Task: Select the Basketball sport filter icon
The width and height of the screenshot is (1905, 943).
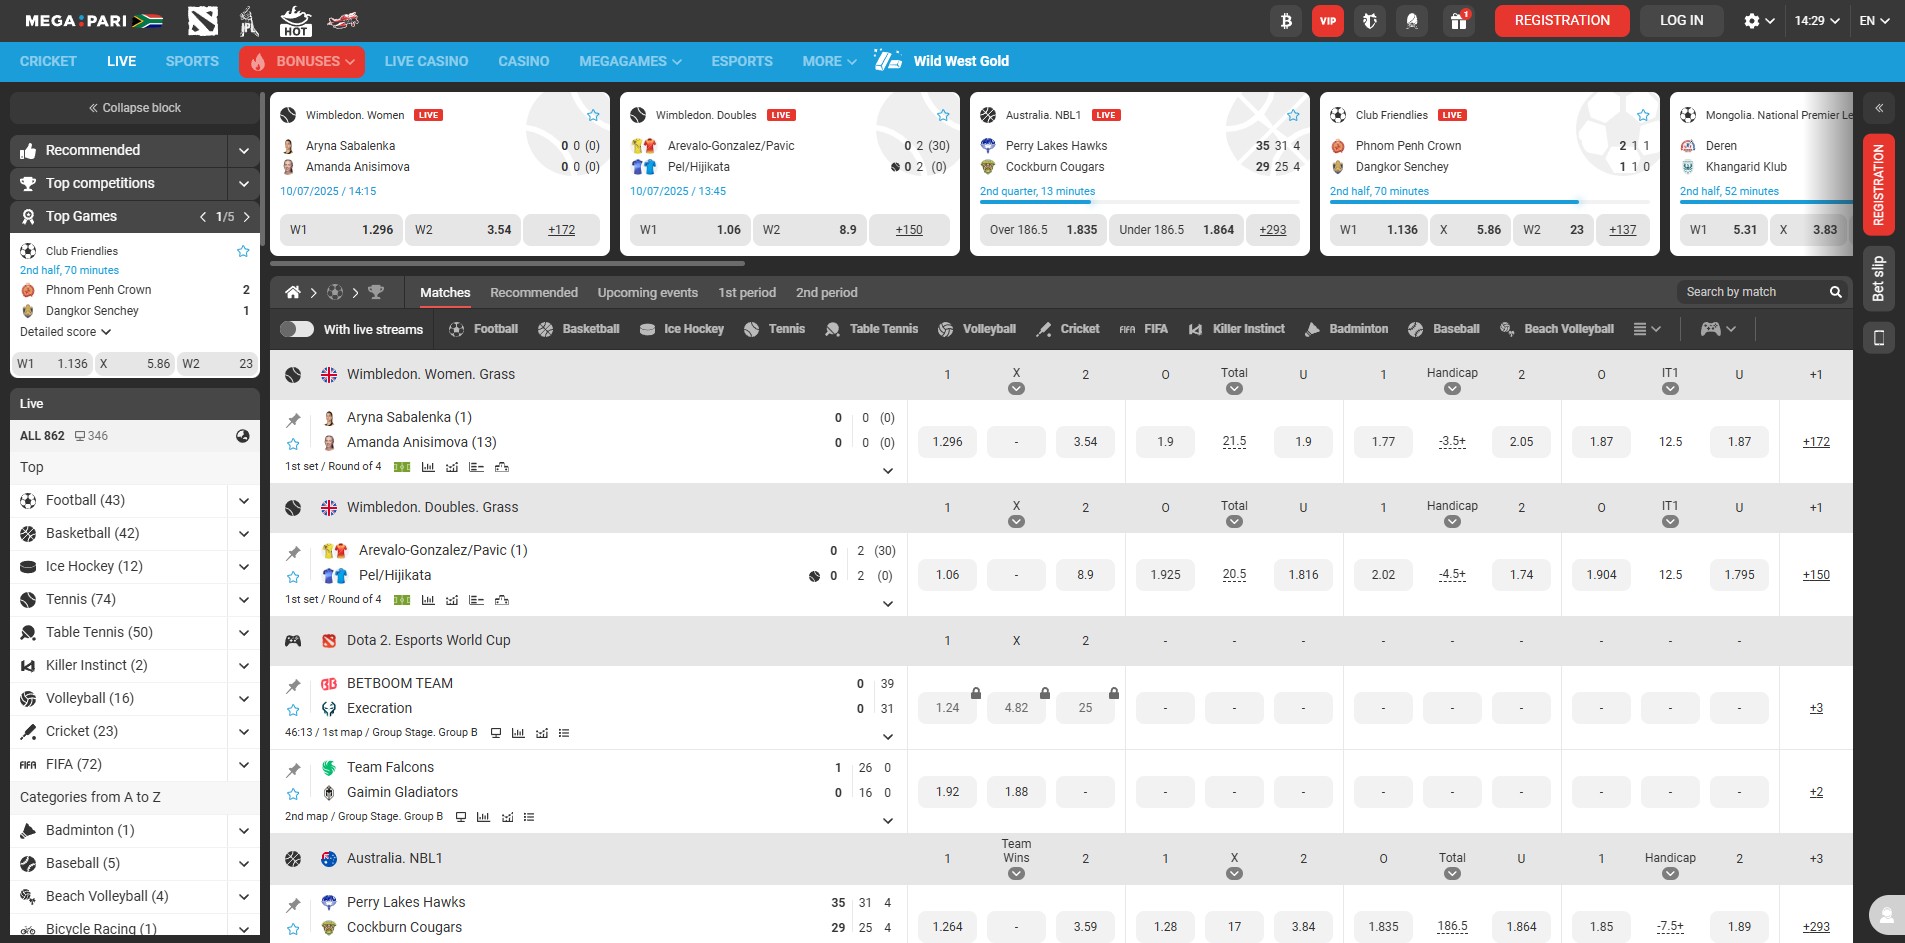Action: coord(545,329)
